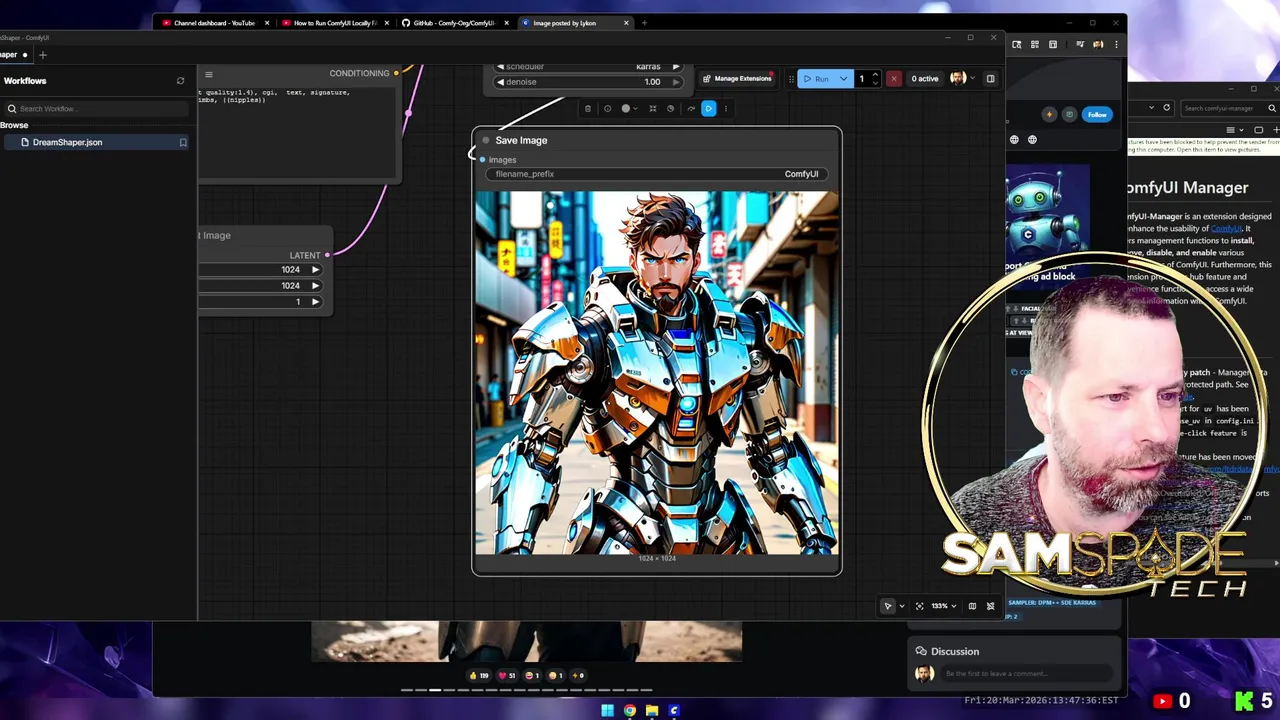The width and height of the screenshot is (1280, 720).
Task: Click the images input slot
Action: 482,160
